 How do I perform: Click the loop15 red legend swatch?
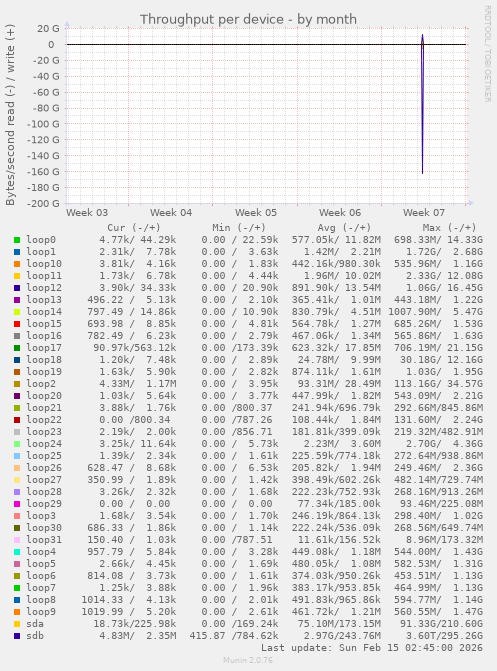17,324
